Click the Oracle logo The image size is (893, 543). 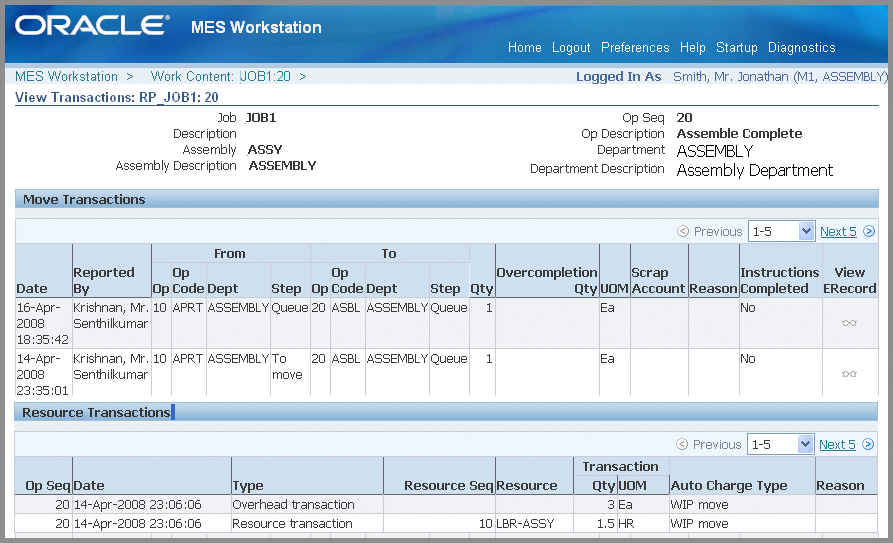coord(92,26)
